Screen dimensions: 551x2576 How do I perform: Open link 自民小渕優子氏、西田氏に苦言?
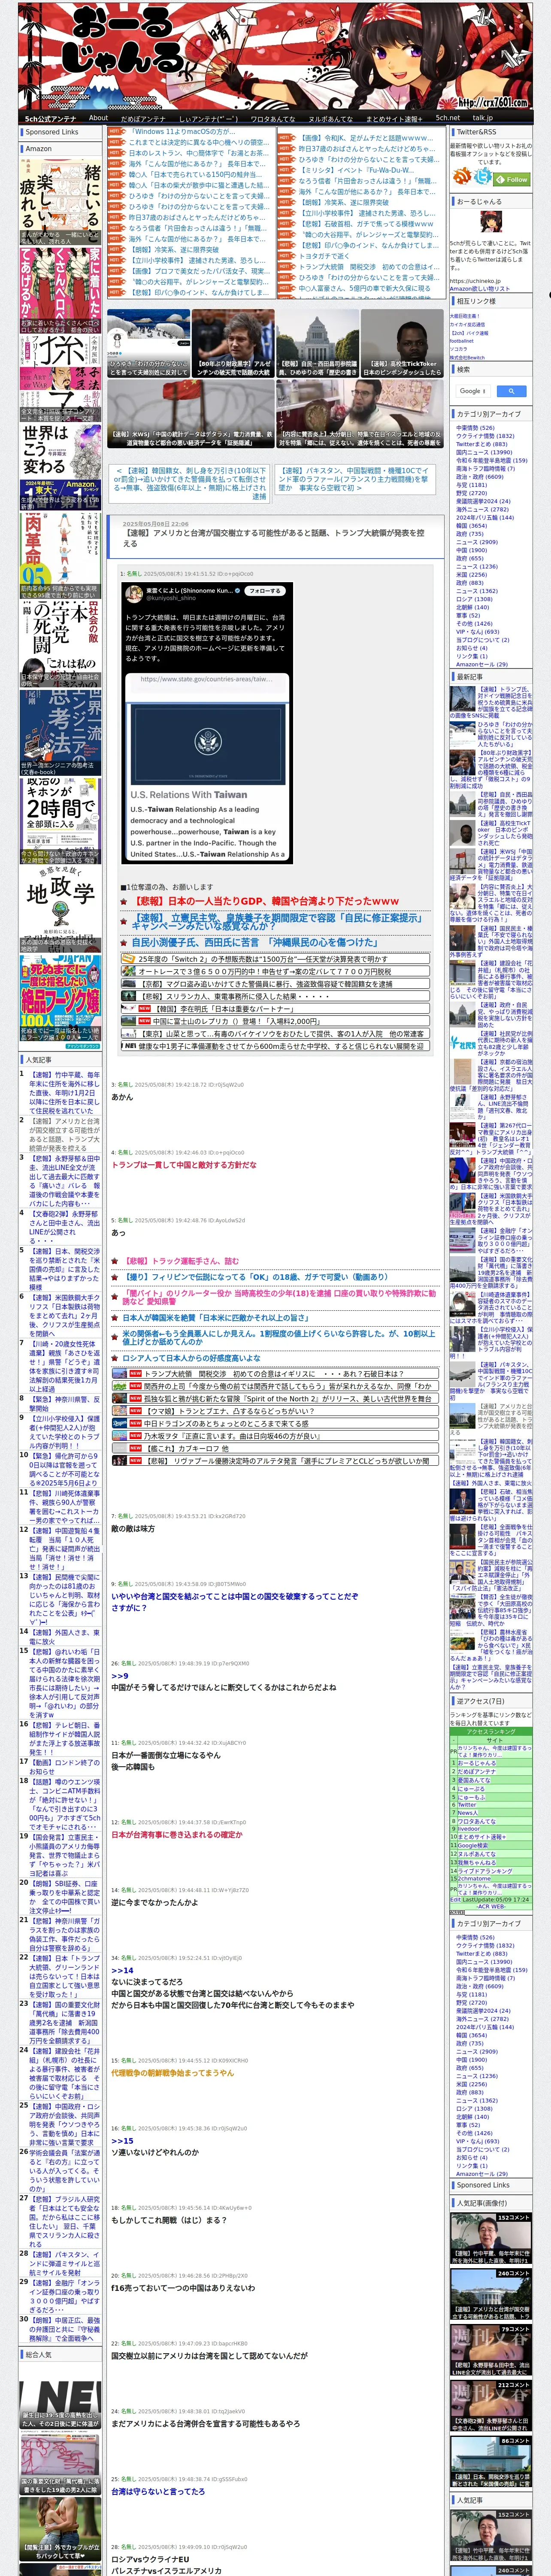pyautogui.click(x=255, y=942)
